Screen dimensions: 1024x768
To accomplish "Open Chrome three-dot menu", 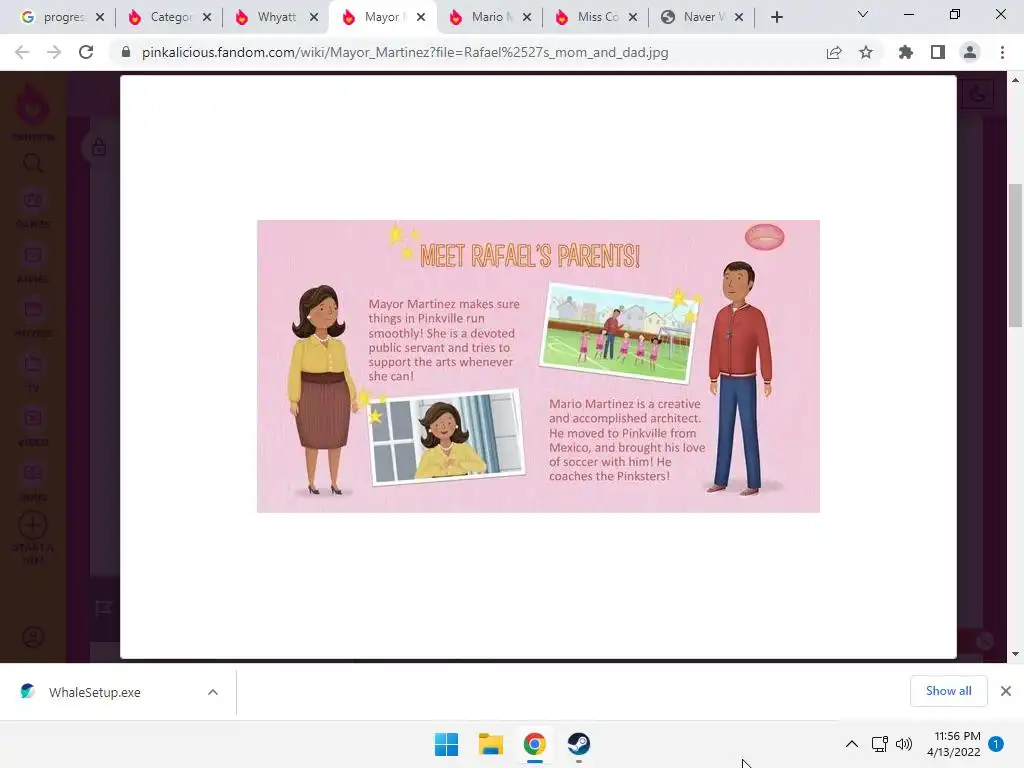I will pos(1002,52).
